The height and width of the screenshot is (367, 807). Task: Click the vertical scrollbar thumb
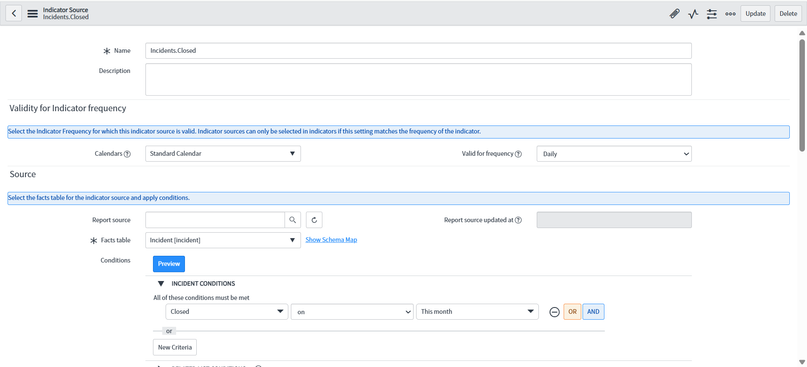click(802, 95)
